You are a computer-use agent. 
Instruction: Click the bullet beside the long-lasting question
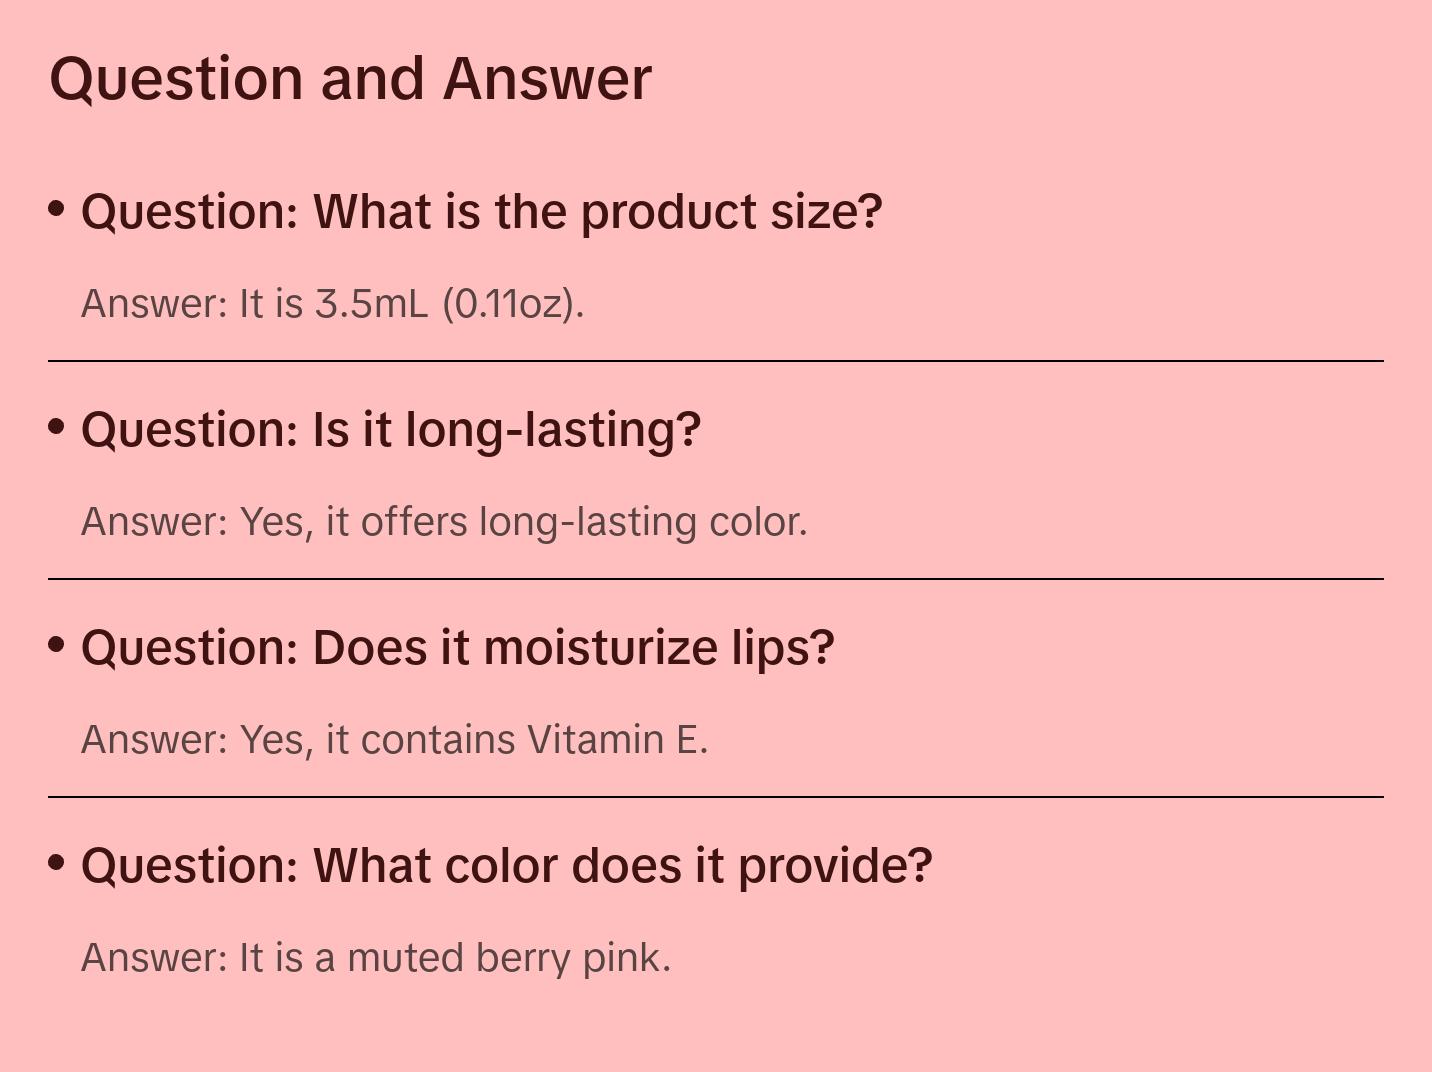coord(57,427)
